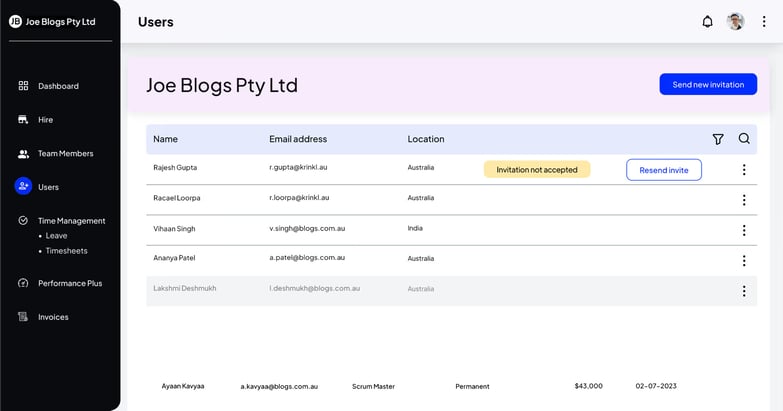Image resolution: width=783 pixels, height=411 pixels.
Task: Click the Performance Plus gauge icon
Action: [23, 283]
